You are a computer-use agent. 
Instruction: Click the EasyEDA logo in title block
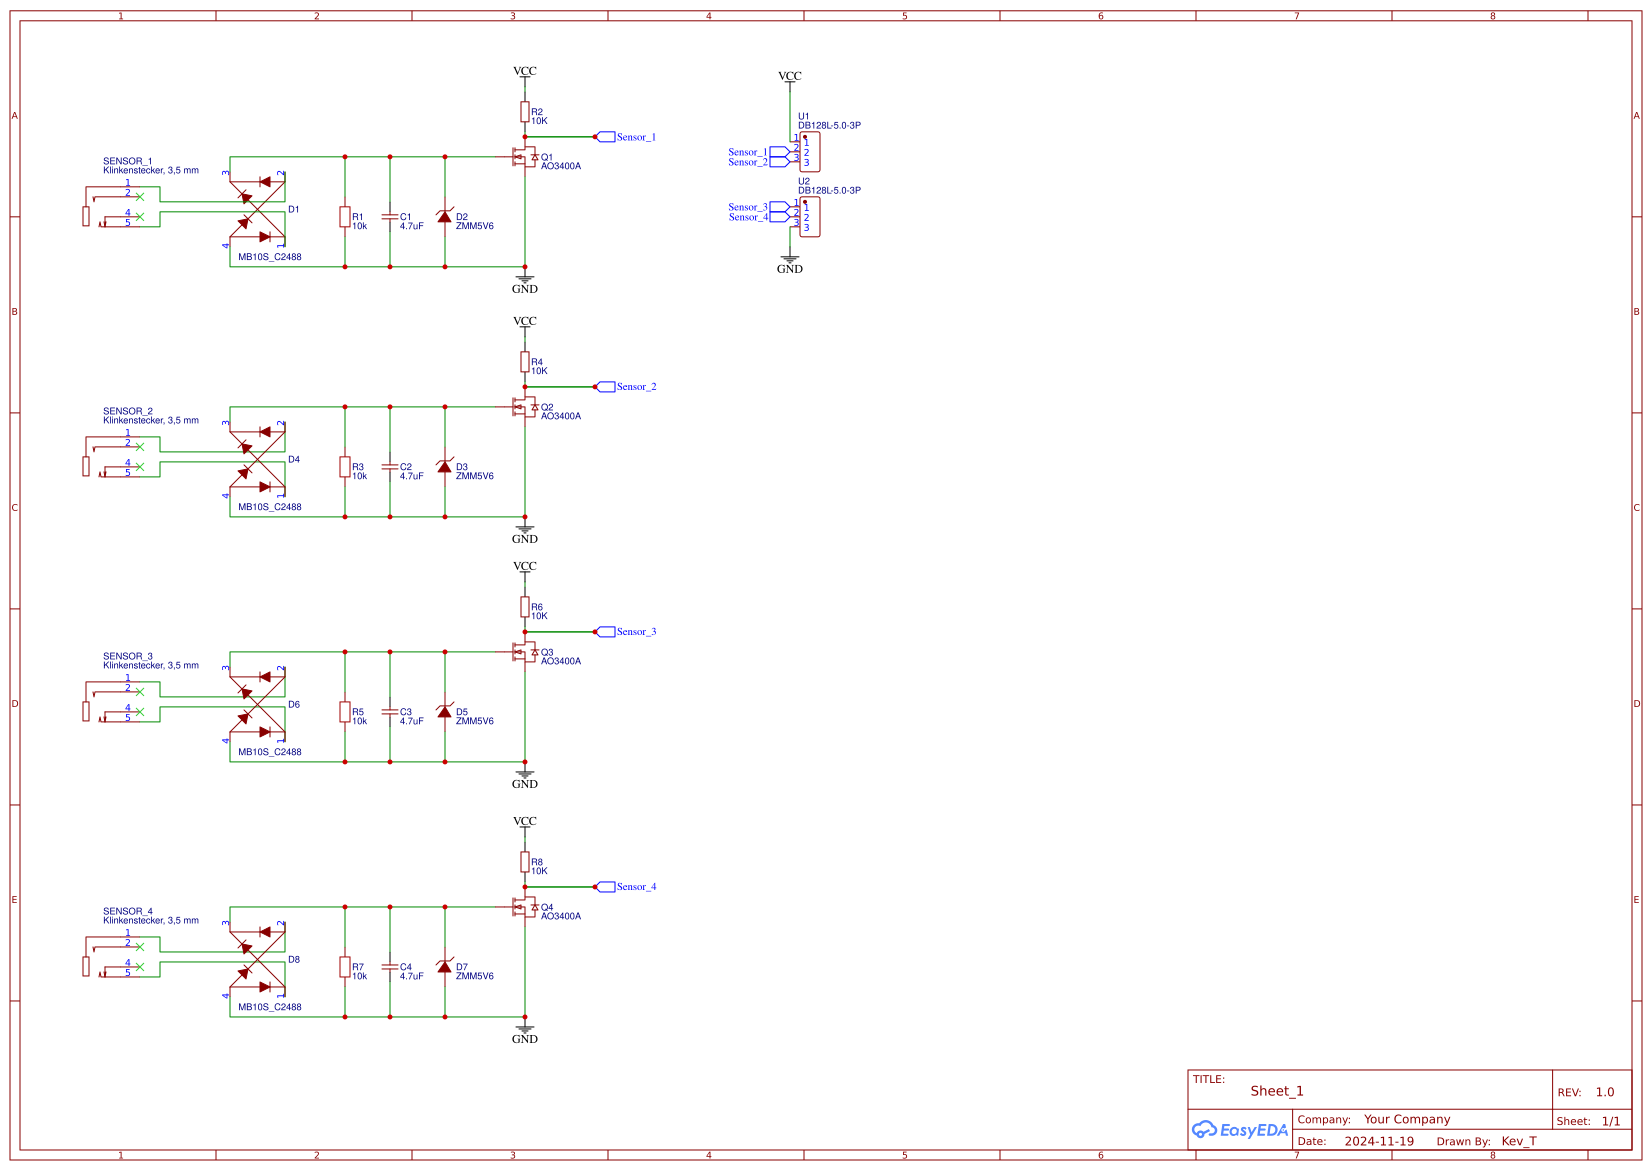pyautogui.click(x=1238, y=1131)
